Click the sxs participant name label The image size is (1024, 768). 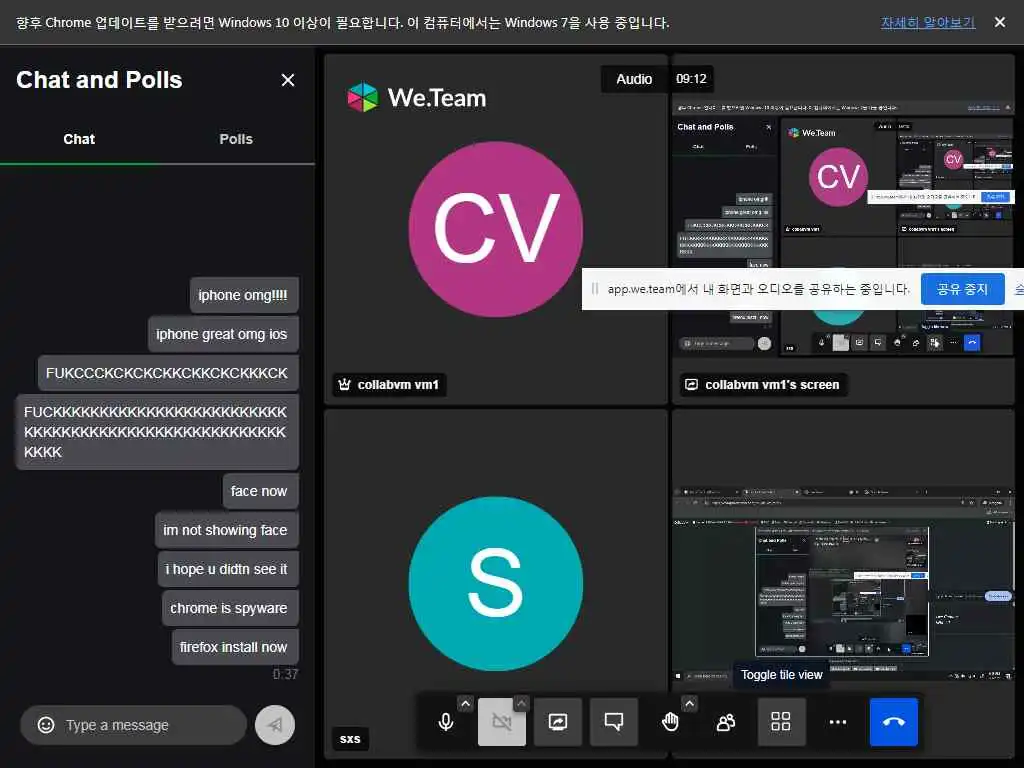coord(350,739)
